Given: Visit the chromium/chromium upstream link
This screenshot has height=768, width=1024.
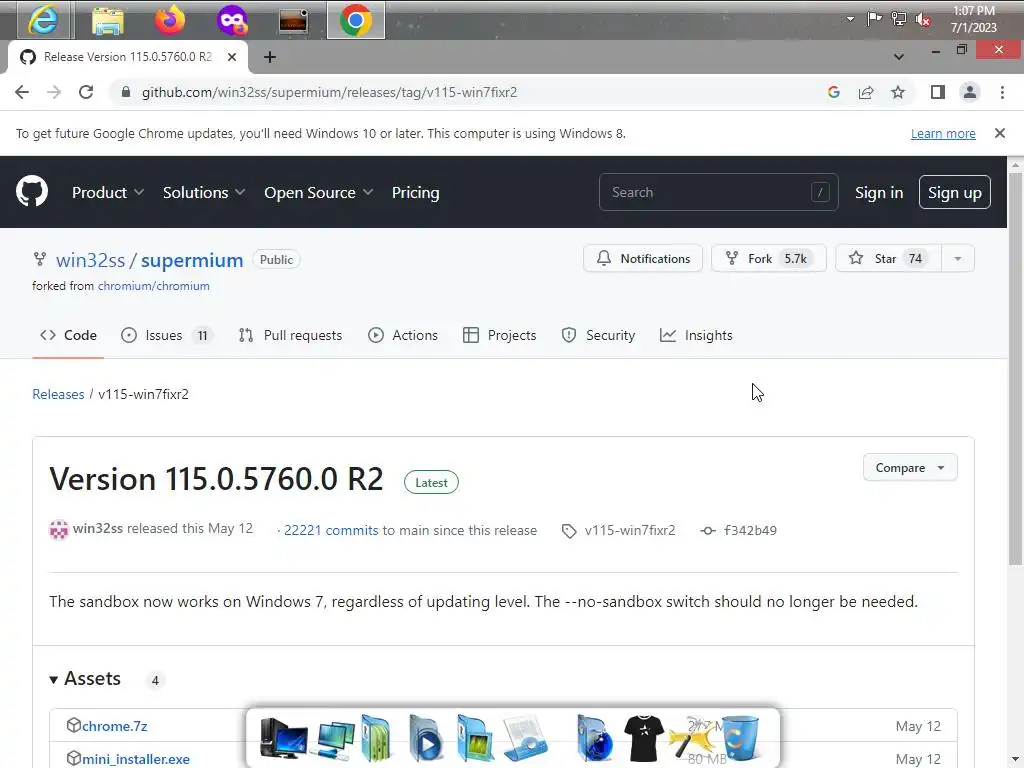Looking at the screenshot, I should click(153, 286).
